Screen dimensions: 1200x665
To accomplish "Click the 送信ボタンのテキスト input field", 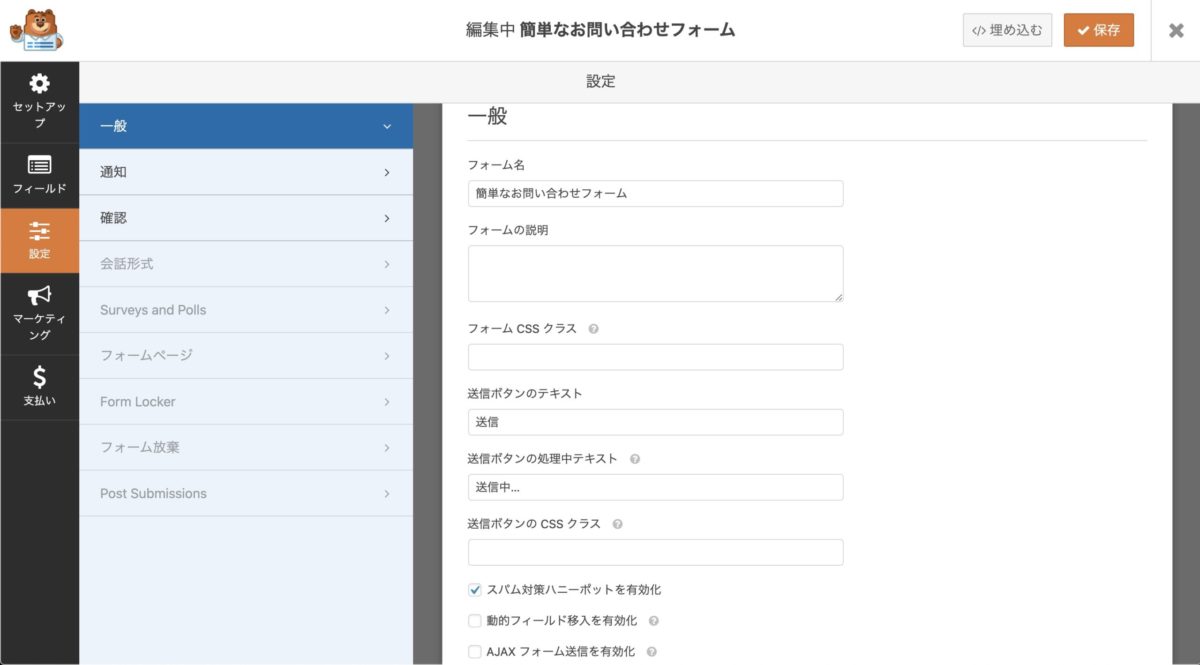I will tap(655, 422).
